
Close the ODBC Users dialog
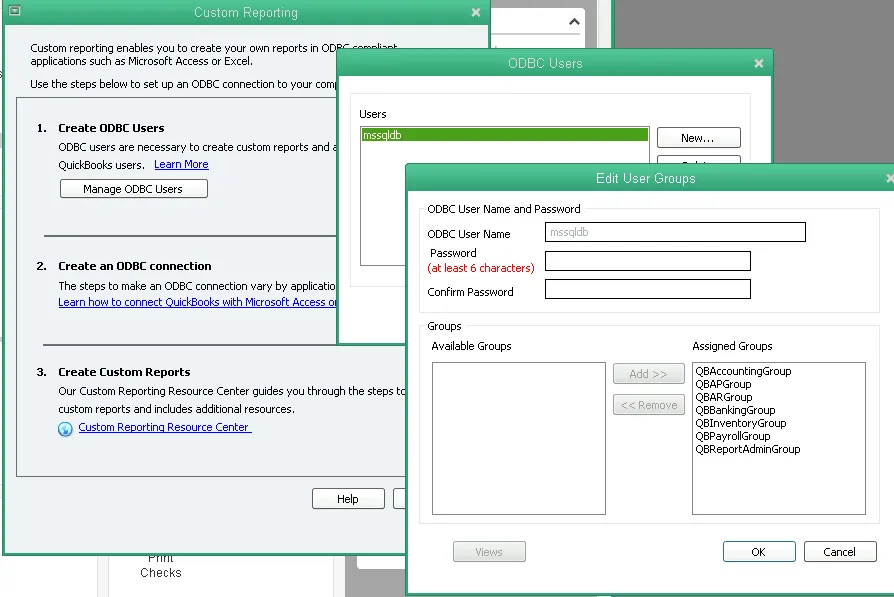[758, 63]
